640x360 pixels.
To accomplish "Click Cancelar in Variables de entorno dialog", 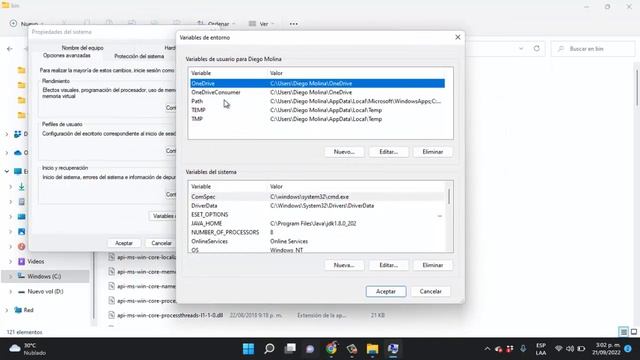I will (x=430, y=291).
